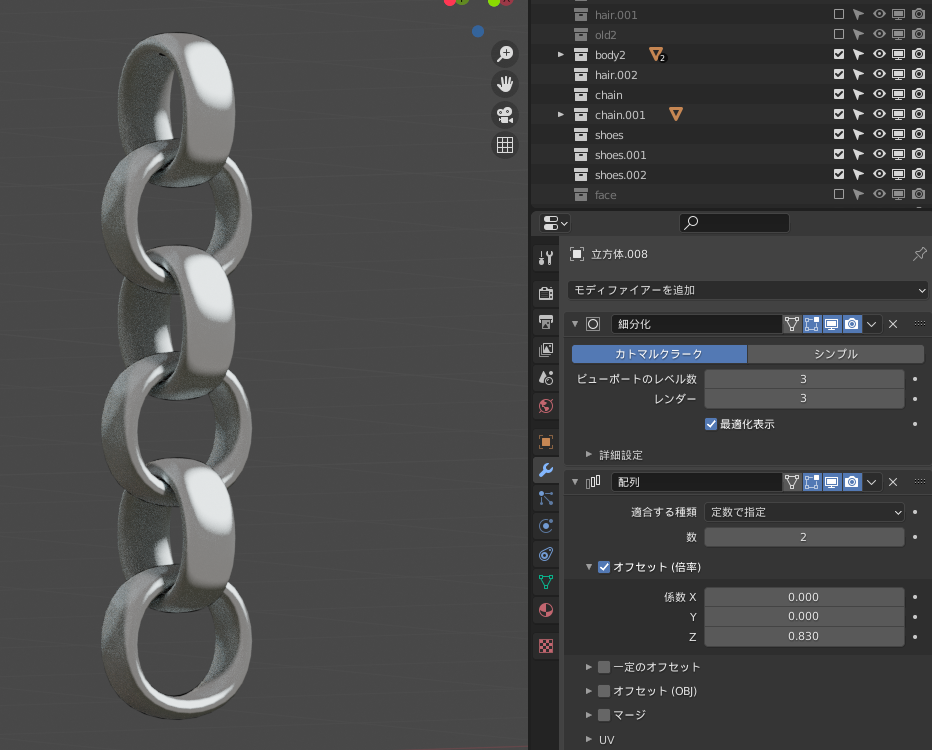Screen dimensions: 932x750
Task: Open the Modifier properties wrench tab
Action: click(x=546, y=470)
